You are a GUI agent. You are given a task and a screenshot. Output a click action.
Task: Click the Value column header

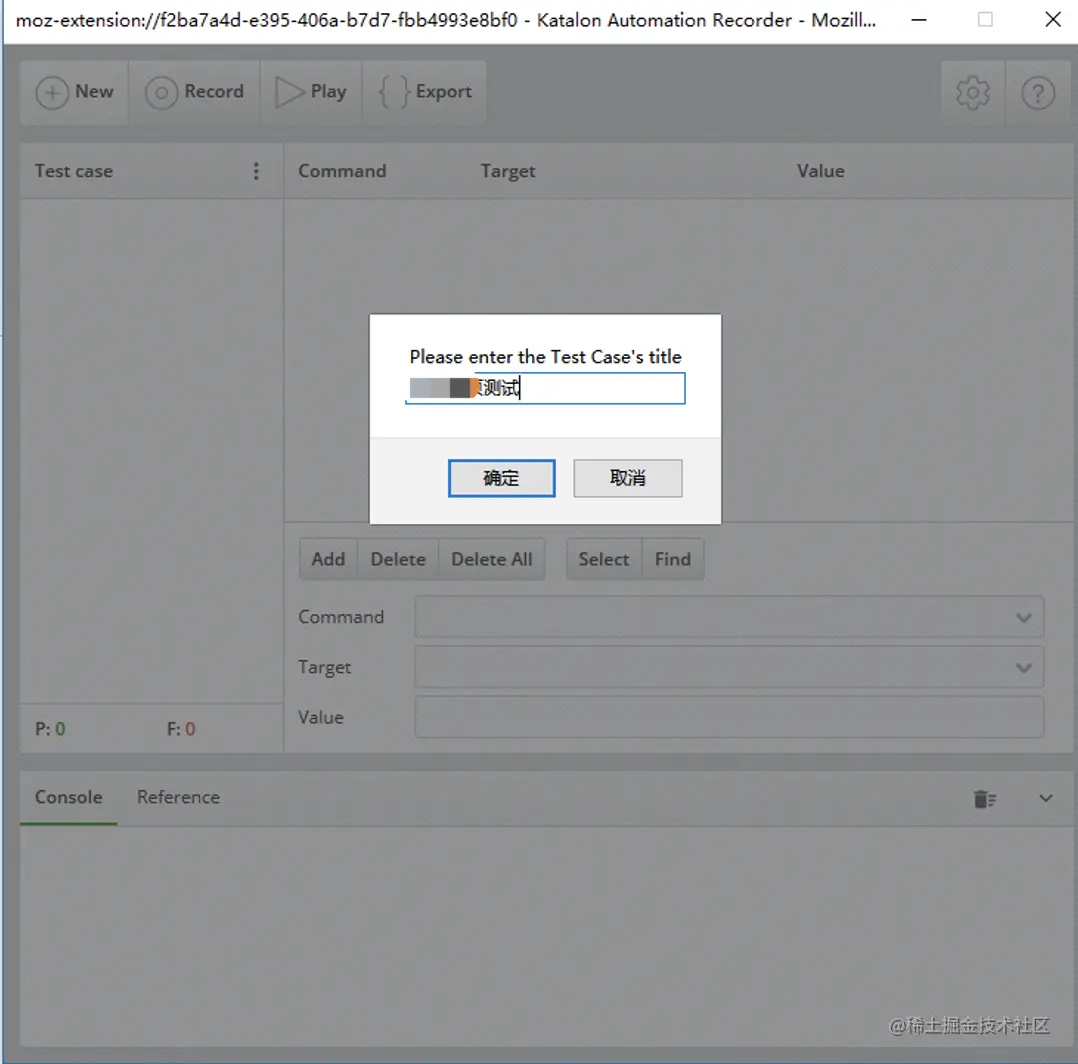(821, 171)
